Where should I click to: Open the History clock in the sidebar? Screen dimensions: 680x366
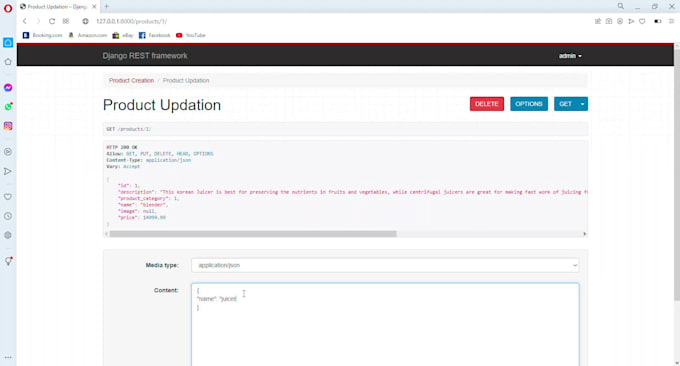pos(8,216)
